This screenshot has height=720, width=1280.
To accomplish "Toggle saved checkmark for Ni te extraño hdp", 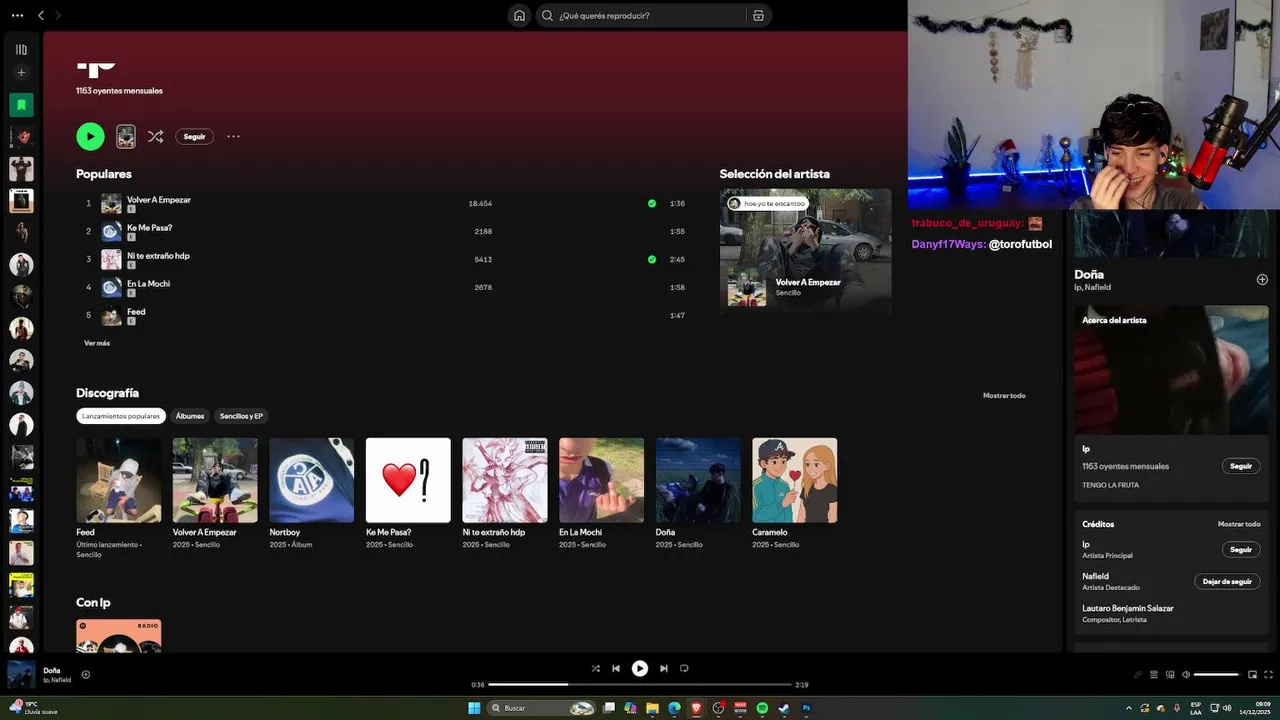I will (x=652, y=259).
